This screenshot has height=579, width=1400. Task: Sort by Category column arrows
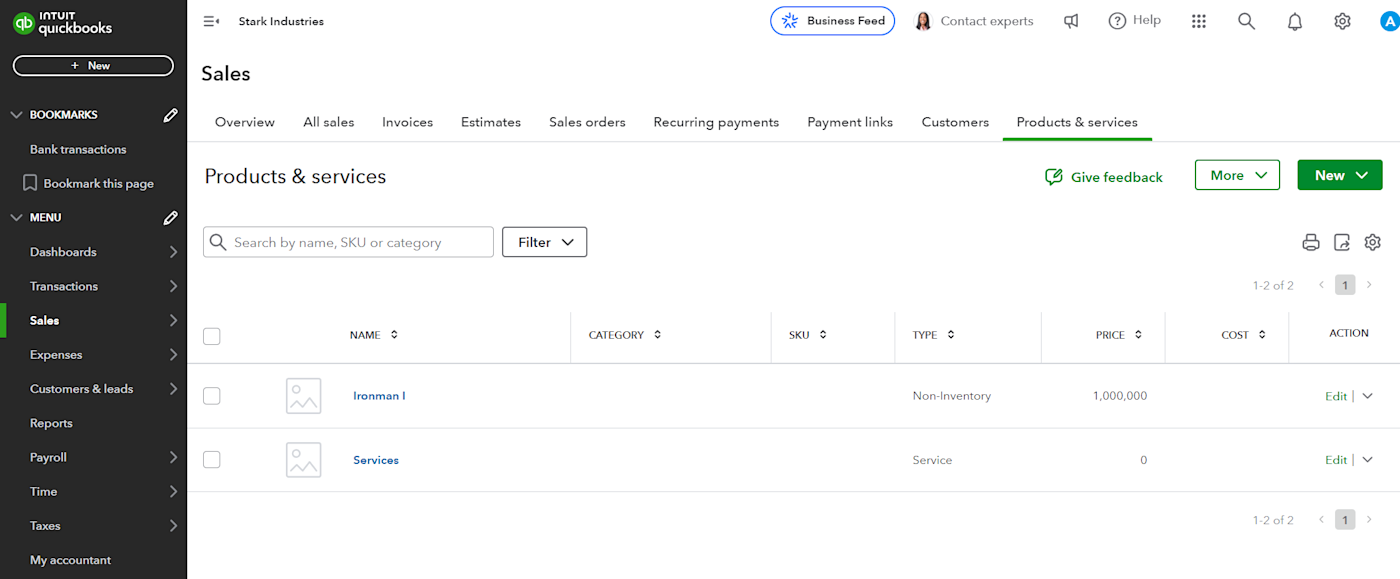(x=657, y=335)
